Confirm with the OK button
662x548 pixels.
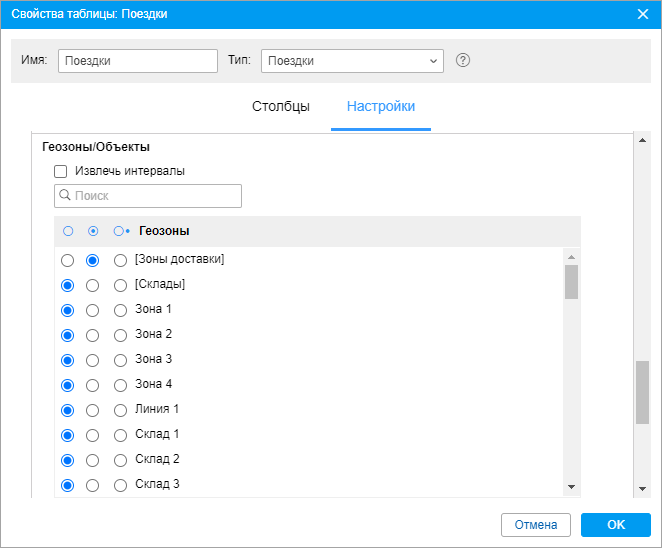[616, 525]
